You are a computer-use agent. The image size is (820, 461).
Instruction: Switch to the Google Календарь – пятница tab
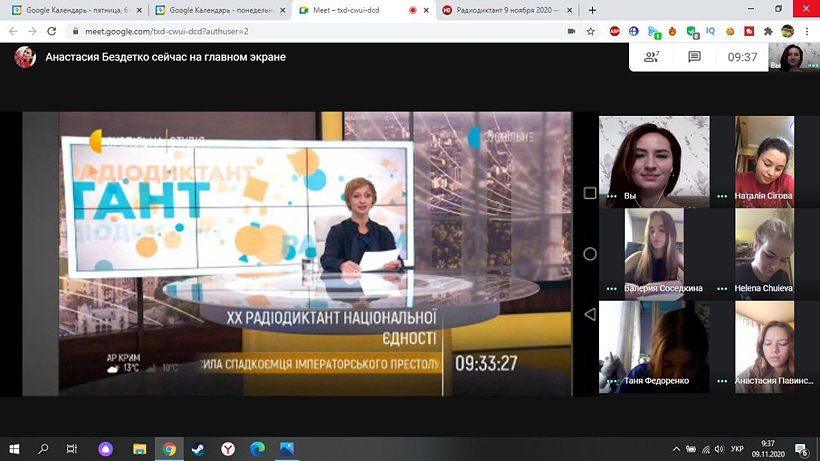(73, 10)
